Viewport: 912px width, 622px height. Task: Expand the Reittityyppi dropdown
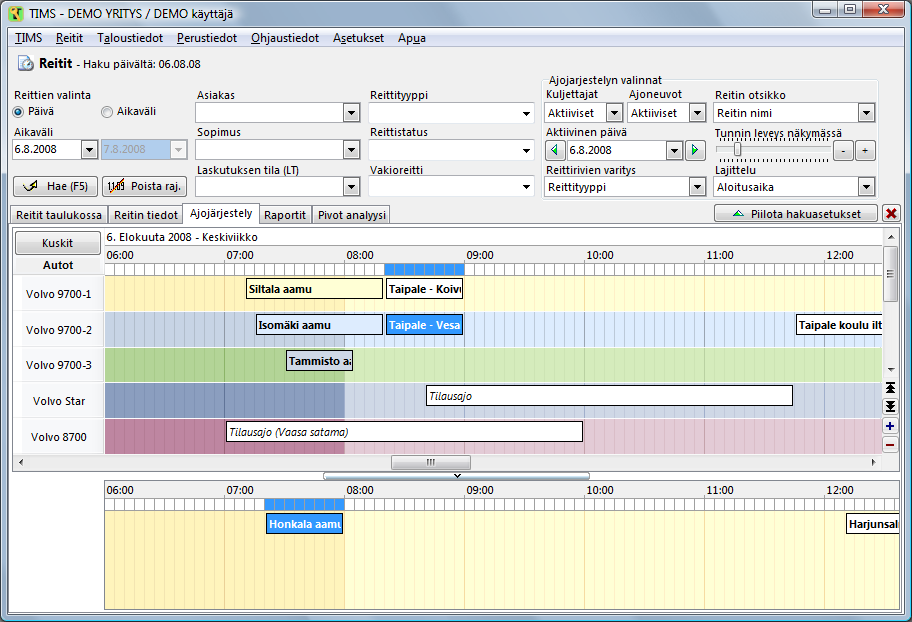coord(526,113)
